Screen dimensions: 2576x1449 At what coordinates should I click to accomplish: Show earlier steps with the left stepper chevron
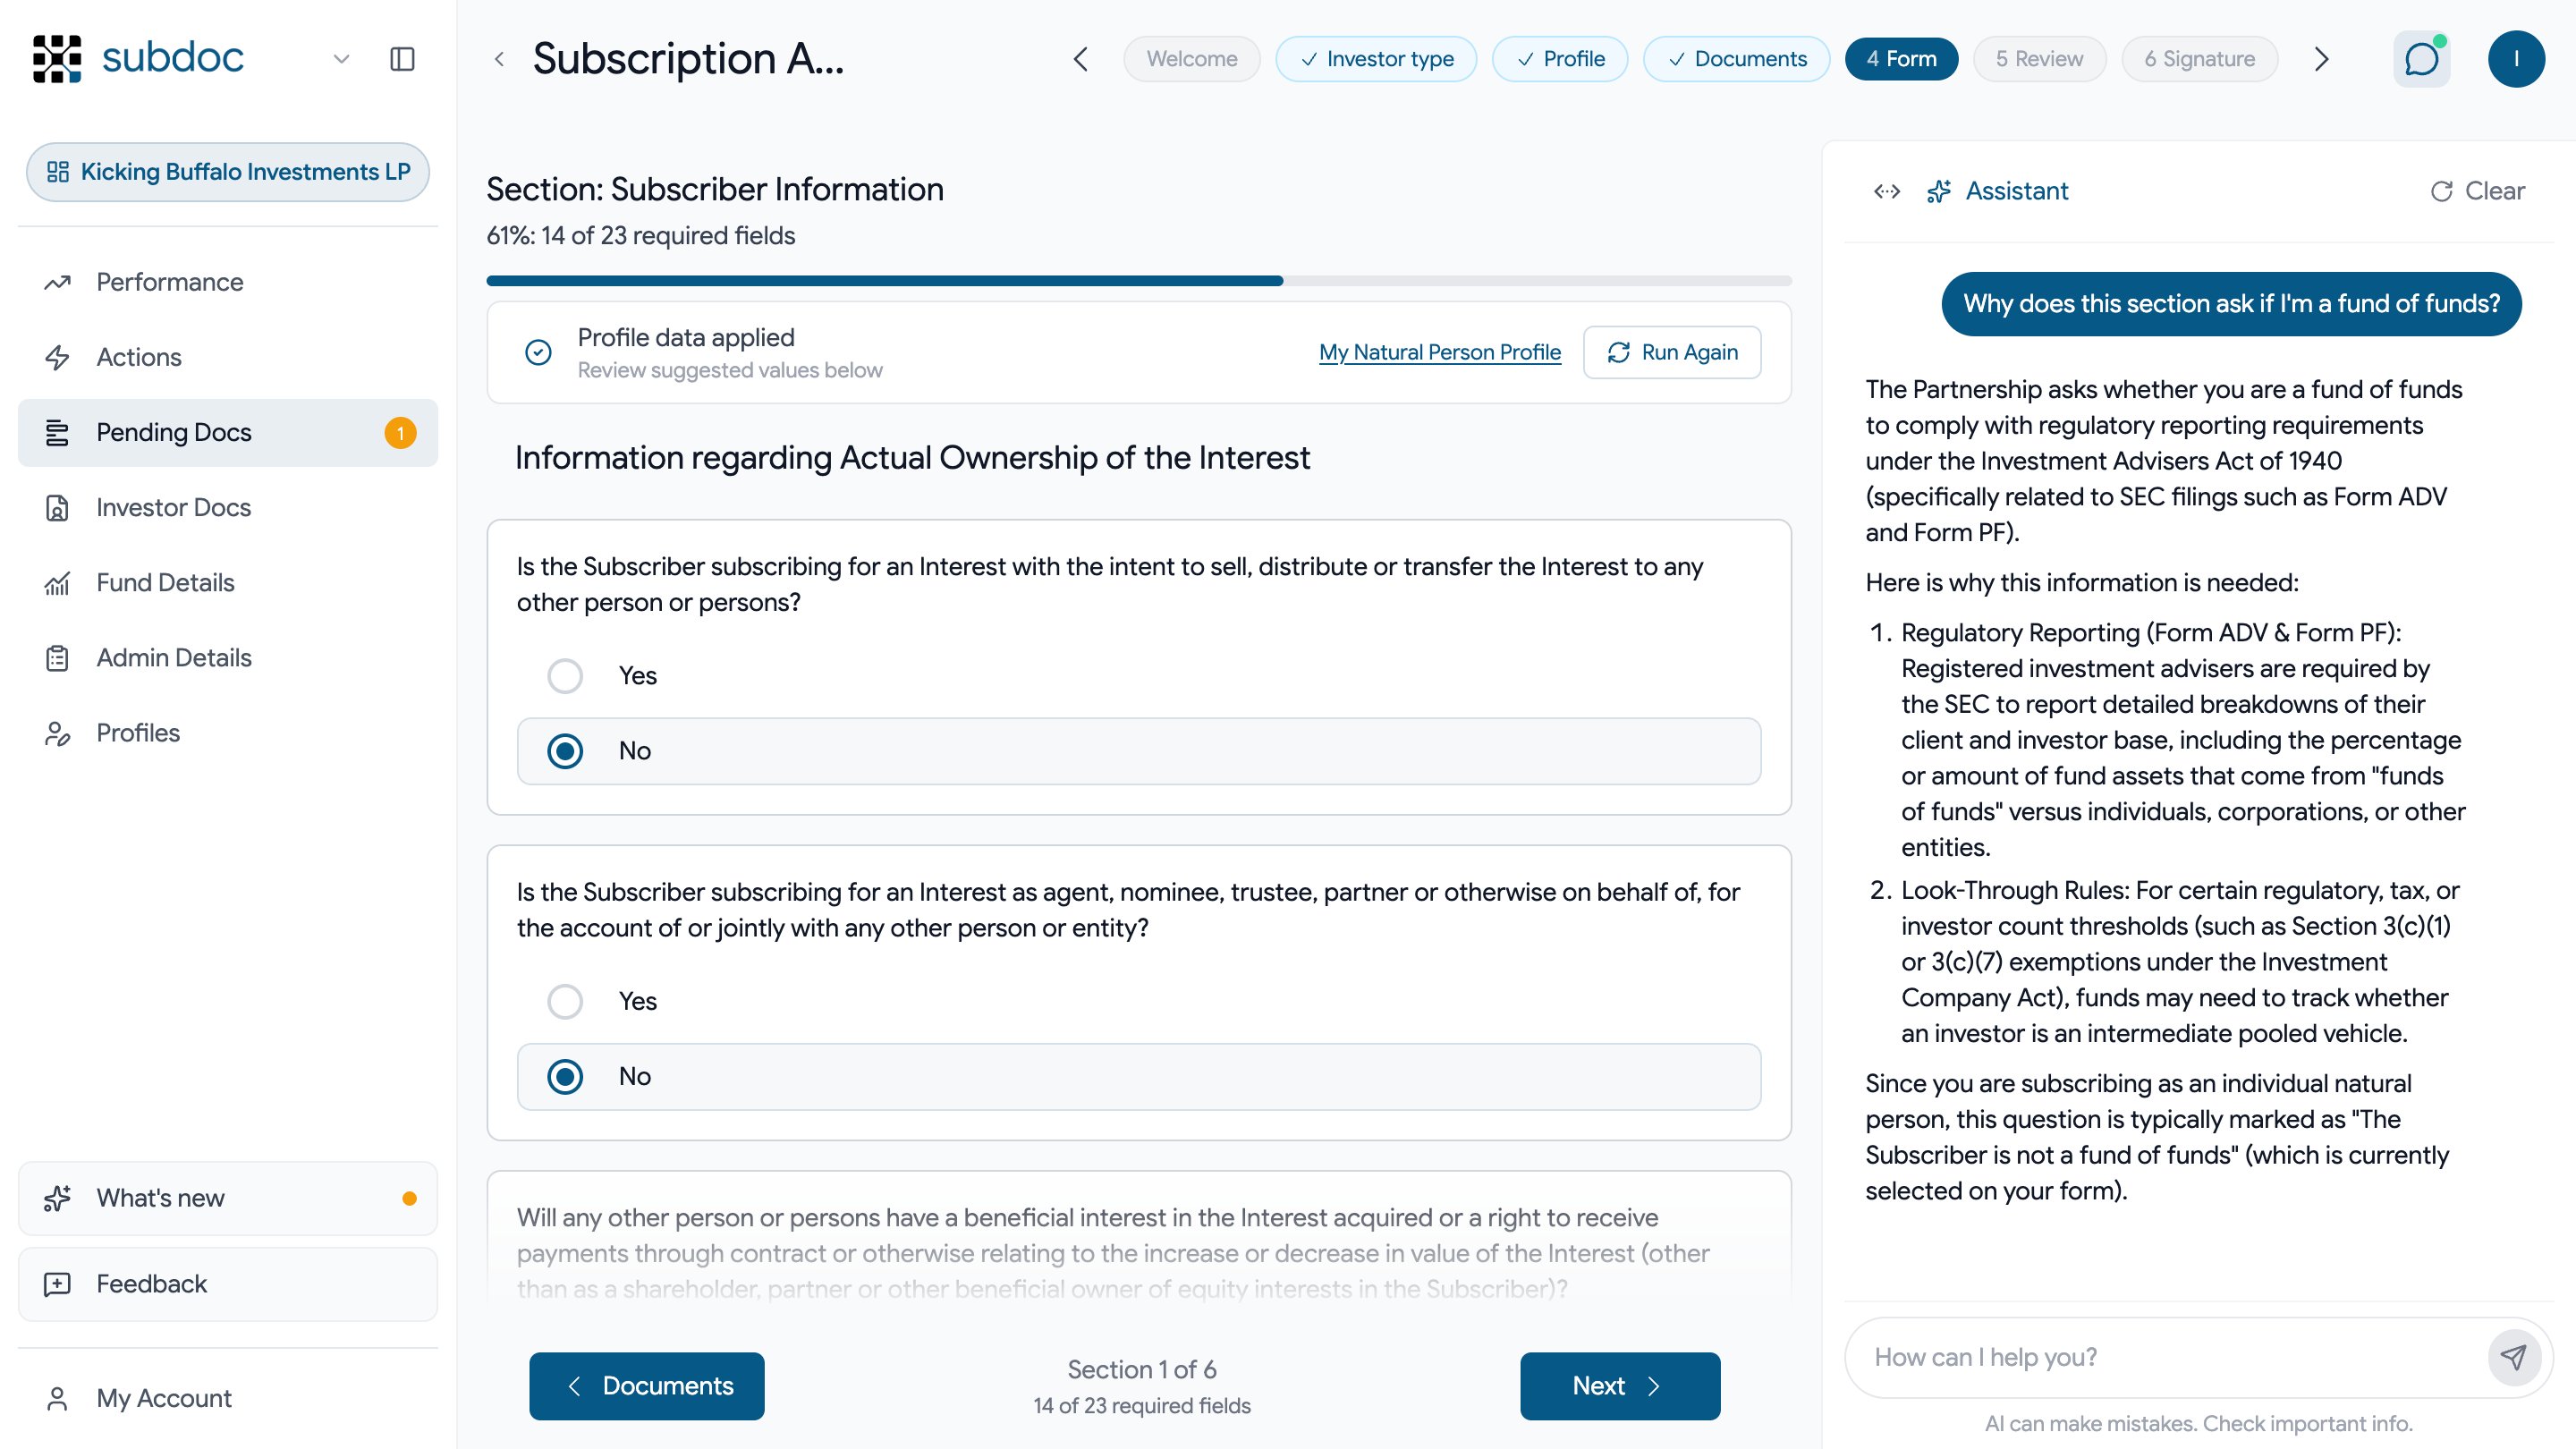(x=1080, y=59)
